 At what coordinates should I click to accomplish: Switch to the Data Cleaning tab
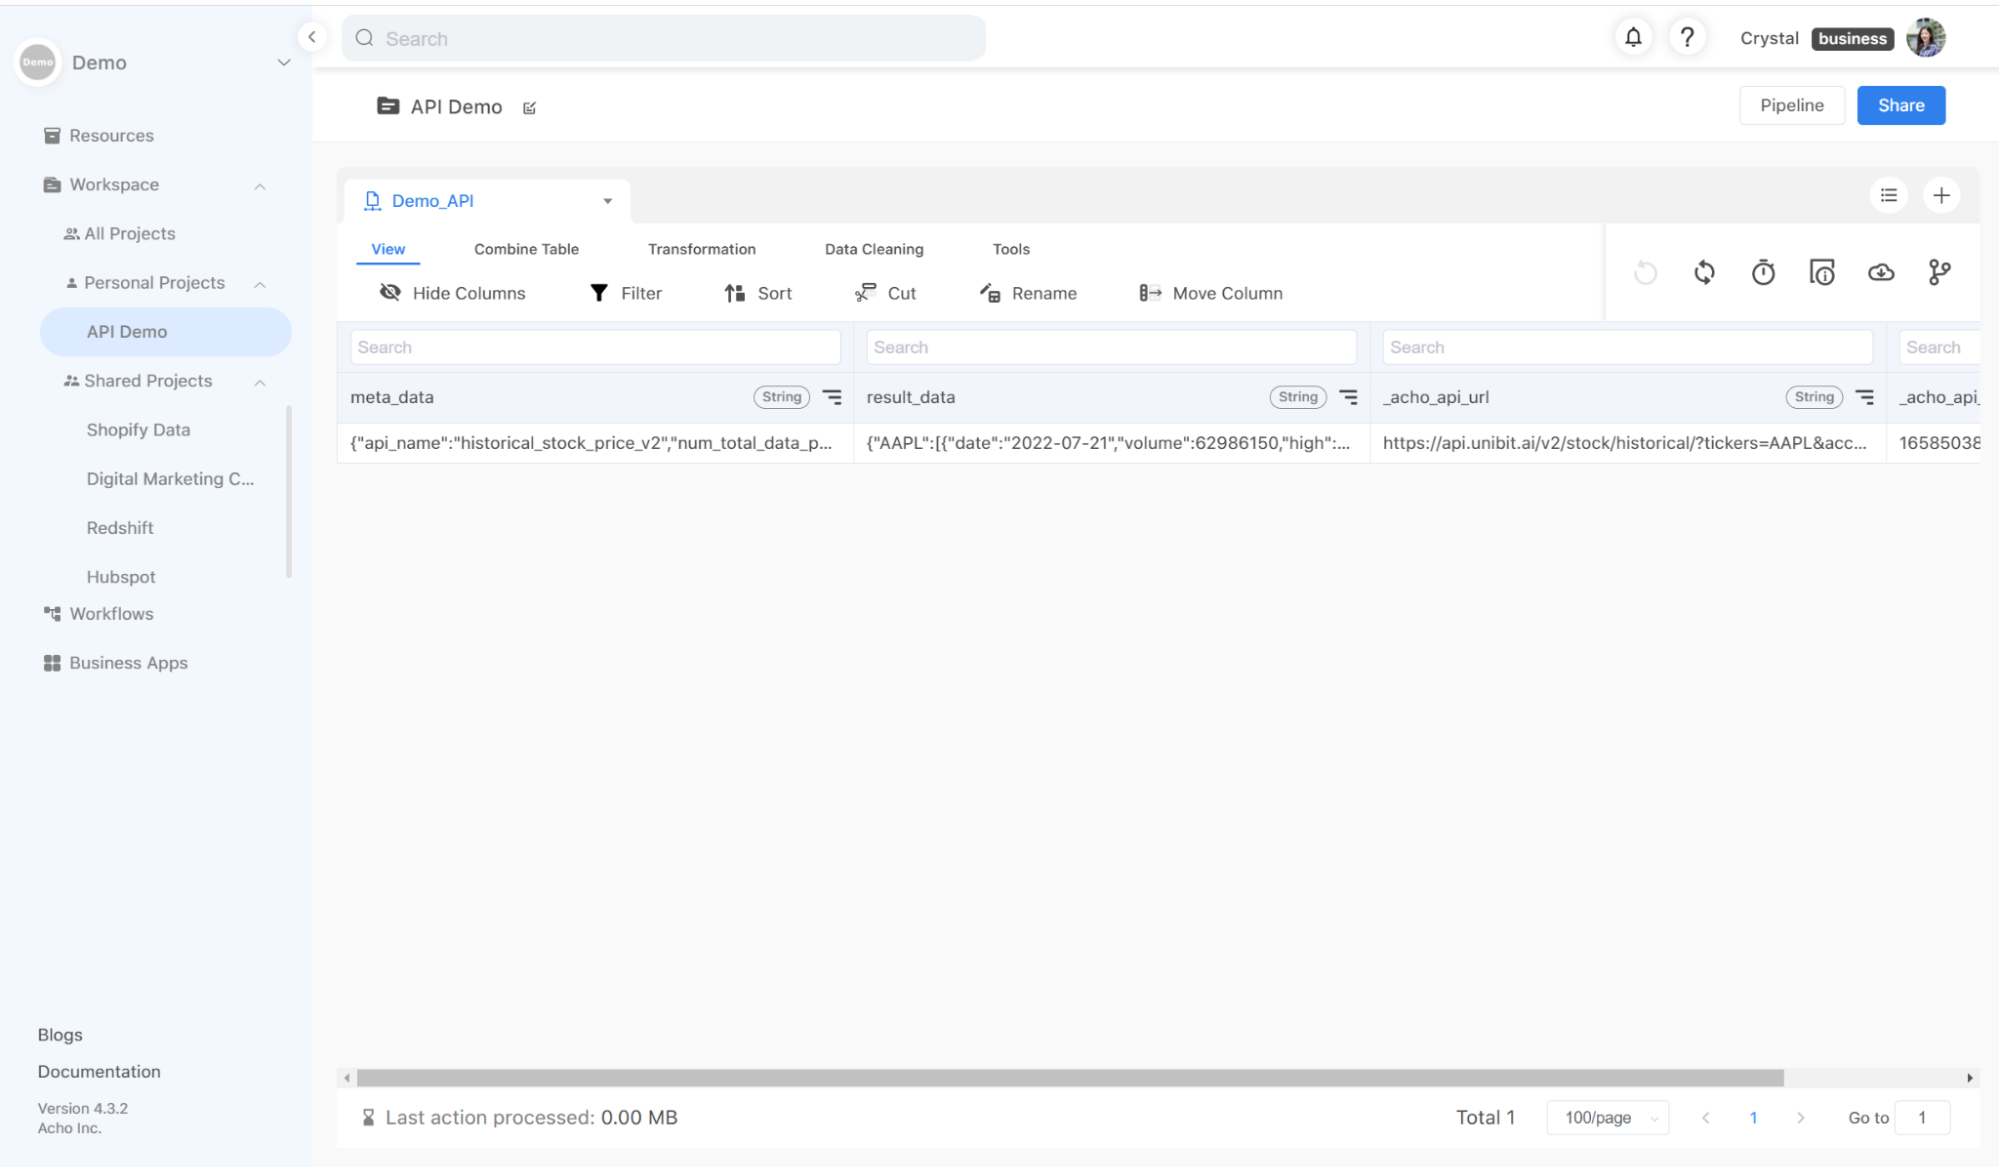click(x=872, y=249)
